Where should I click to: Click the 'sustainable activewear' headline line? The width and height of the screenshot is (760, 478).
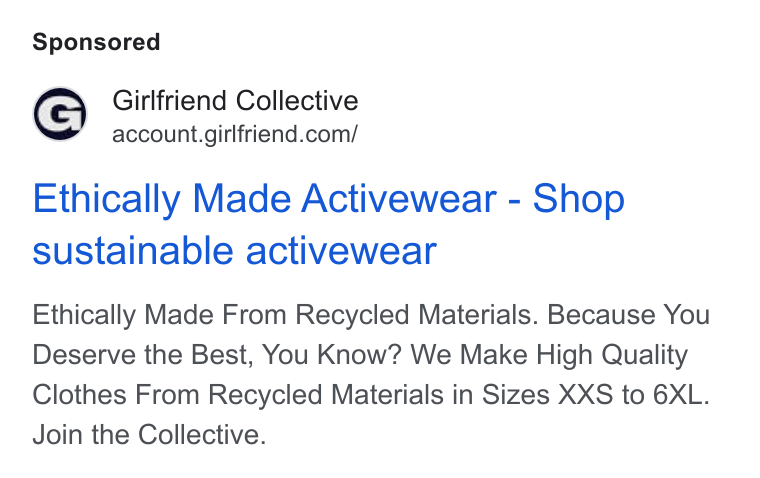(235, 251)
